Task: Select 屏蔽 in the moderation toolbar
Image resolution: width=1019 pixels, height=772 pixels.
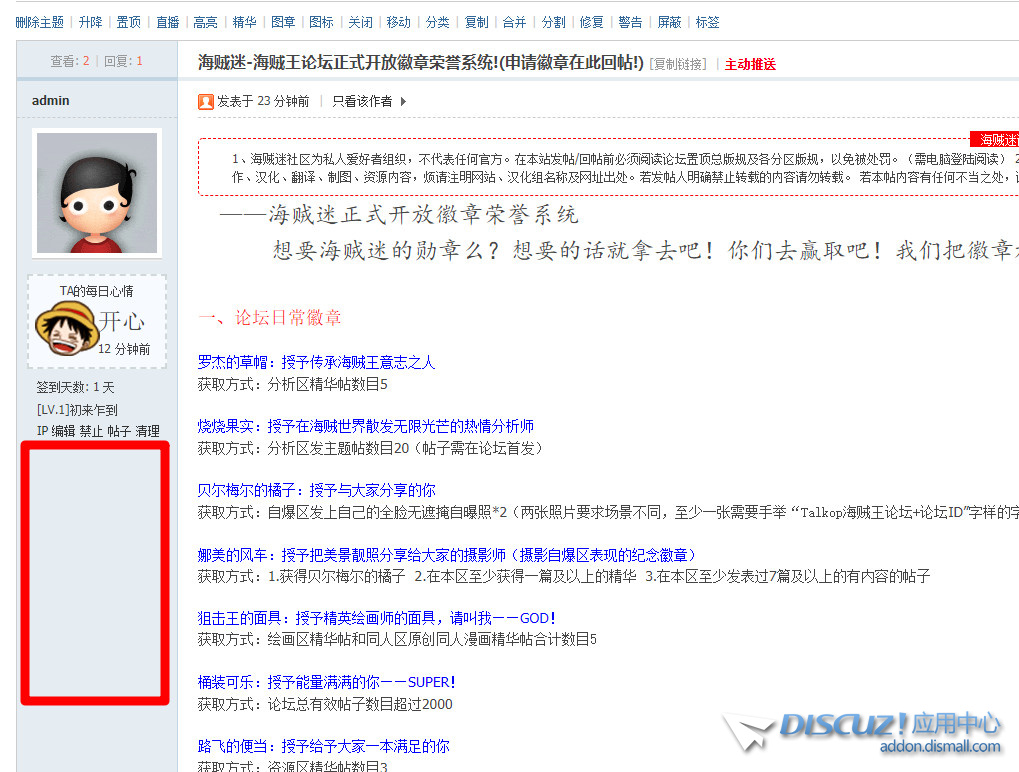Action: click(x=669, y=22)
